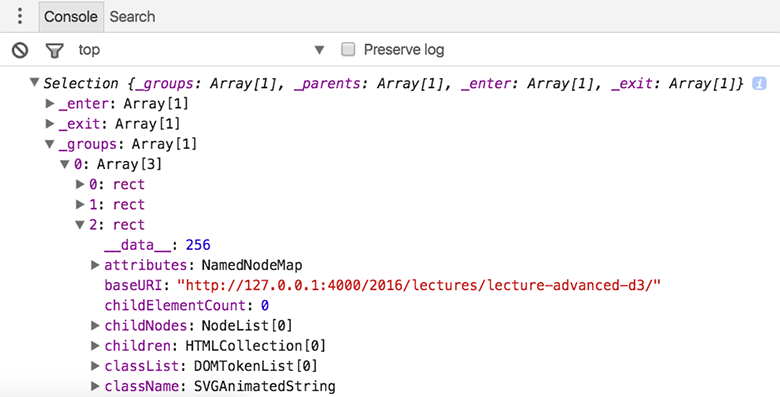Enable the Preserve log checkbox
This screenshot has width=780, height=397.
pos(348,49)
